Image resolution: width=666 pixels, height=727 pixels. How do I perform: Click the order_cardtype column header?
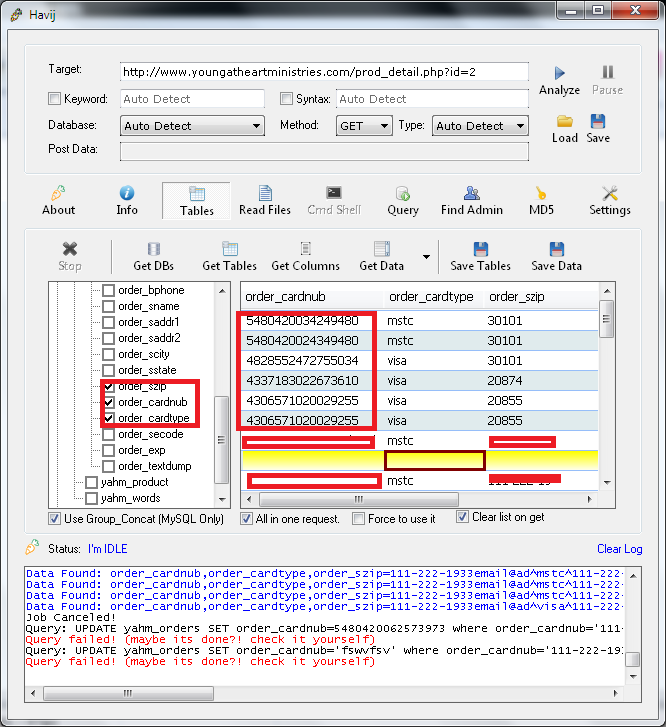(434, 297)
